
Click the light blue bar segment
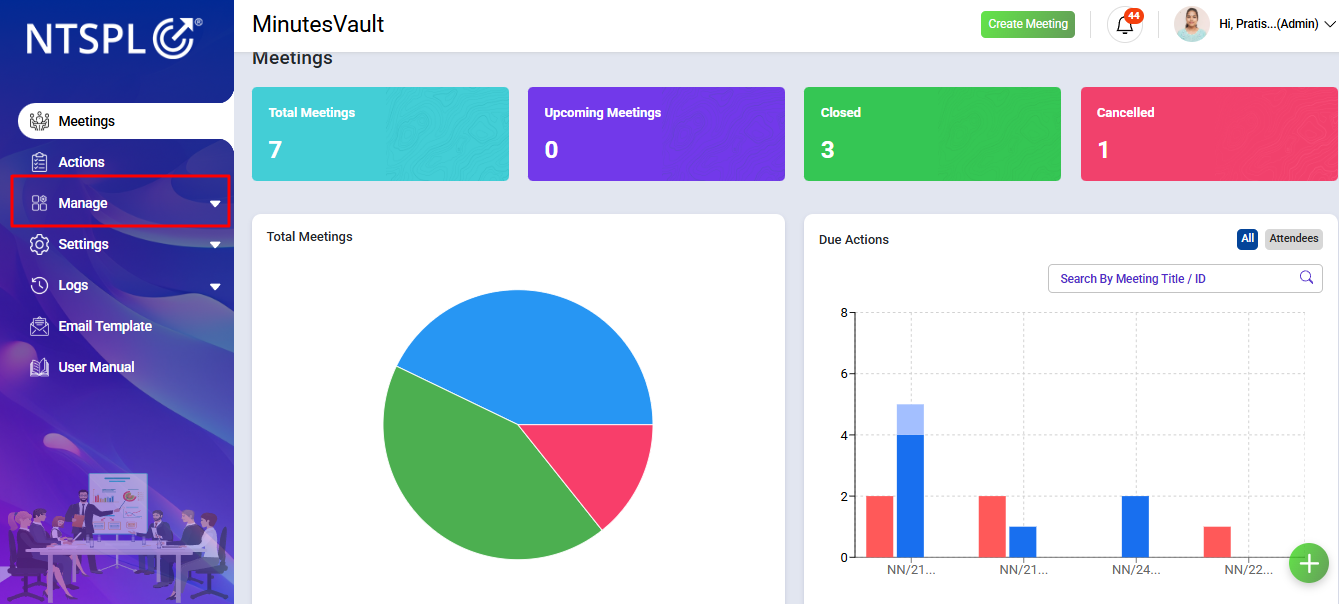click(x=910, y=419)
